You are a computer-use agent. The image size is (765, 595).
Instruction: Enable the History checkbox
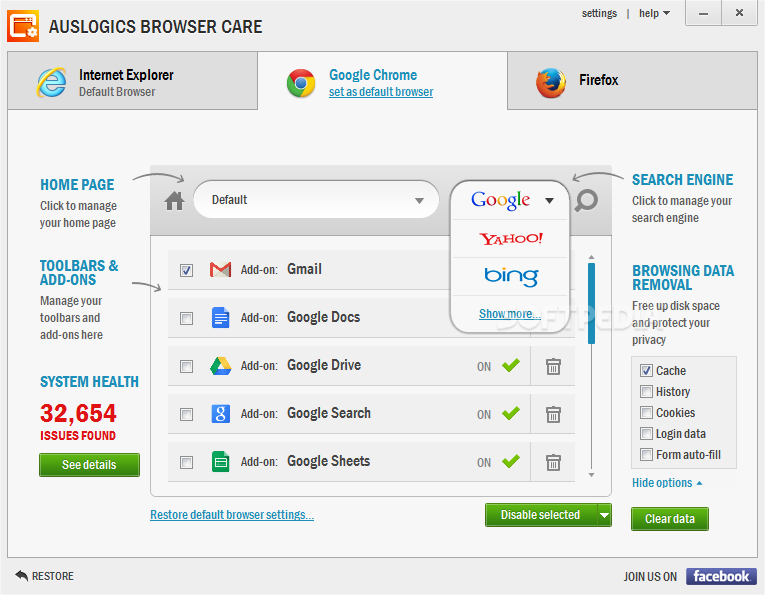[646, 392]
